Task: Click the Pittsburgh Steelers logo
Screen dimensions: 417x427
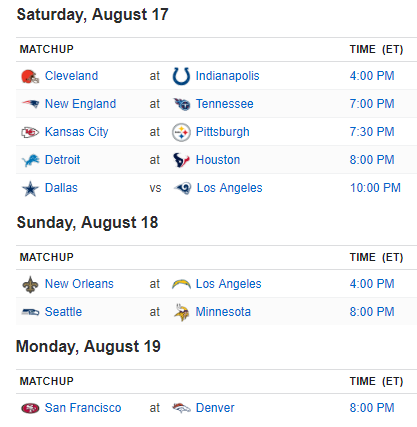Action: coord(181,132)
